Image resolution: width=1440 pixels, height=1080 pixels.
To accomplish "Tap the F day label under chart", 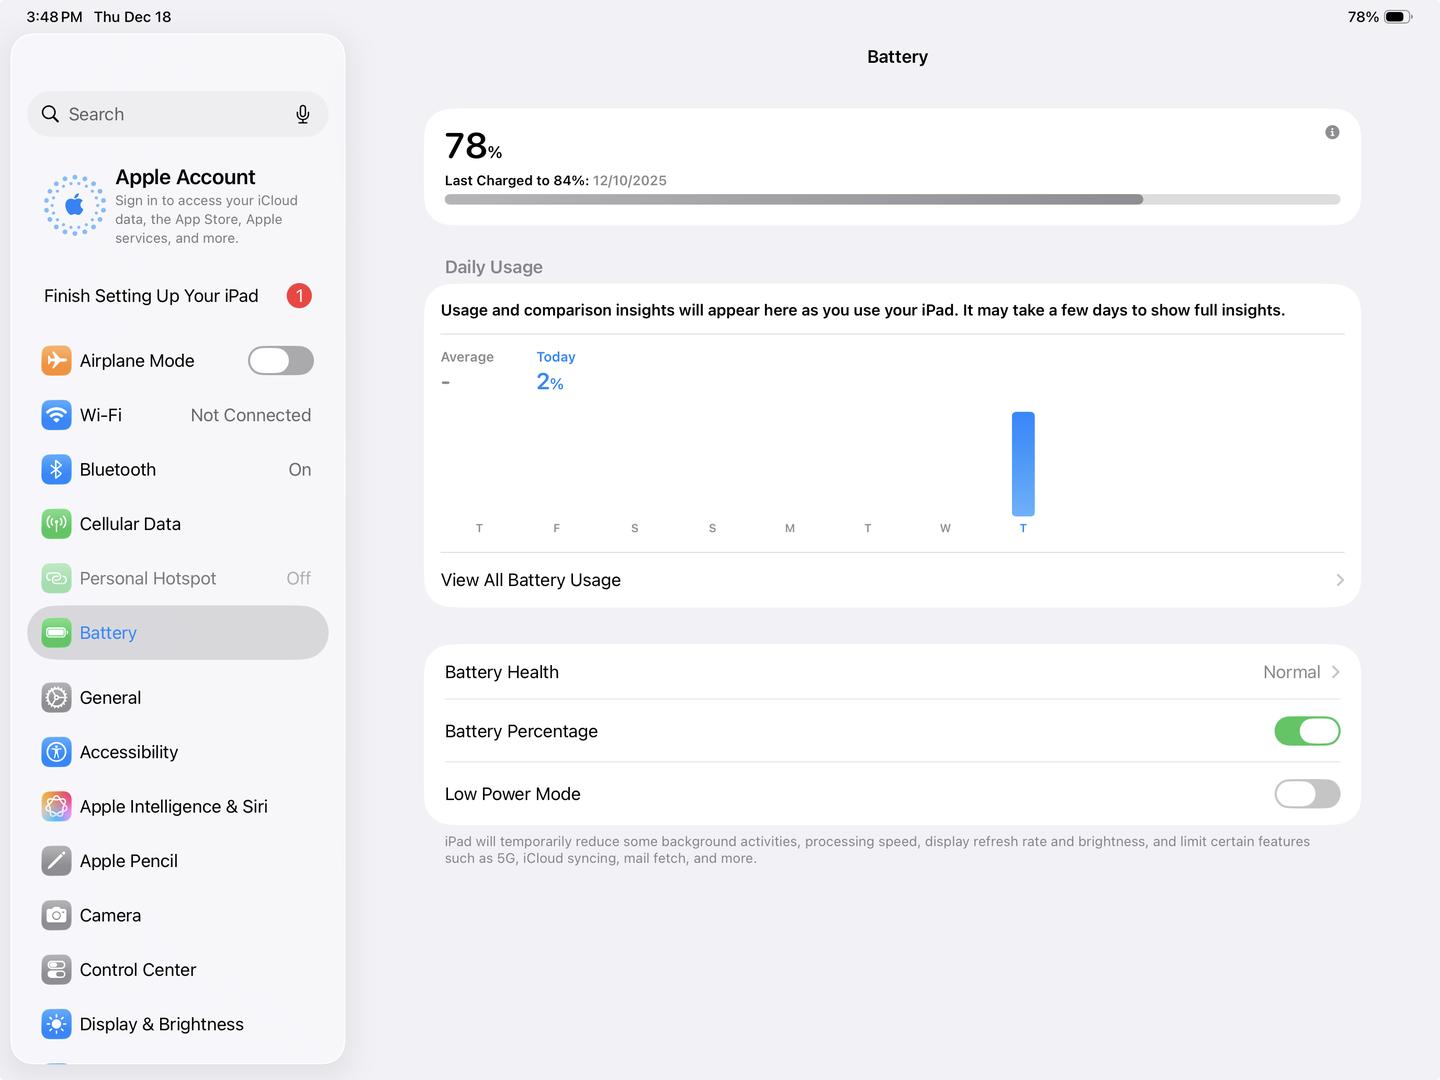I will tap(557, 528).
